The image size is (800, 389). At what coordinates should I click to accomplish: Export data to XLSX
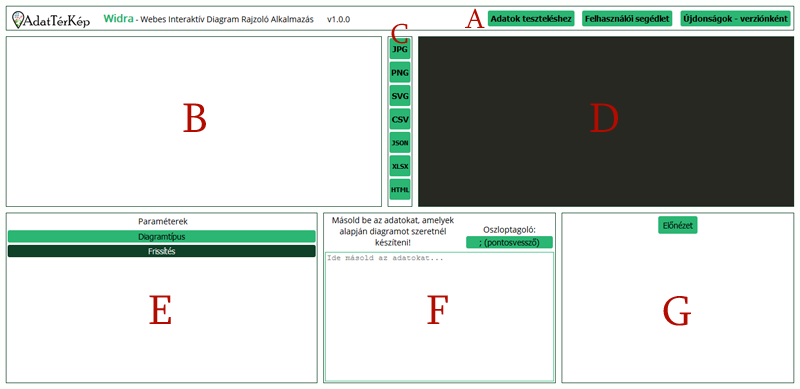tap(400, 166)
